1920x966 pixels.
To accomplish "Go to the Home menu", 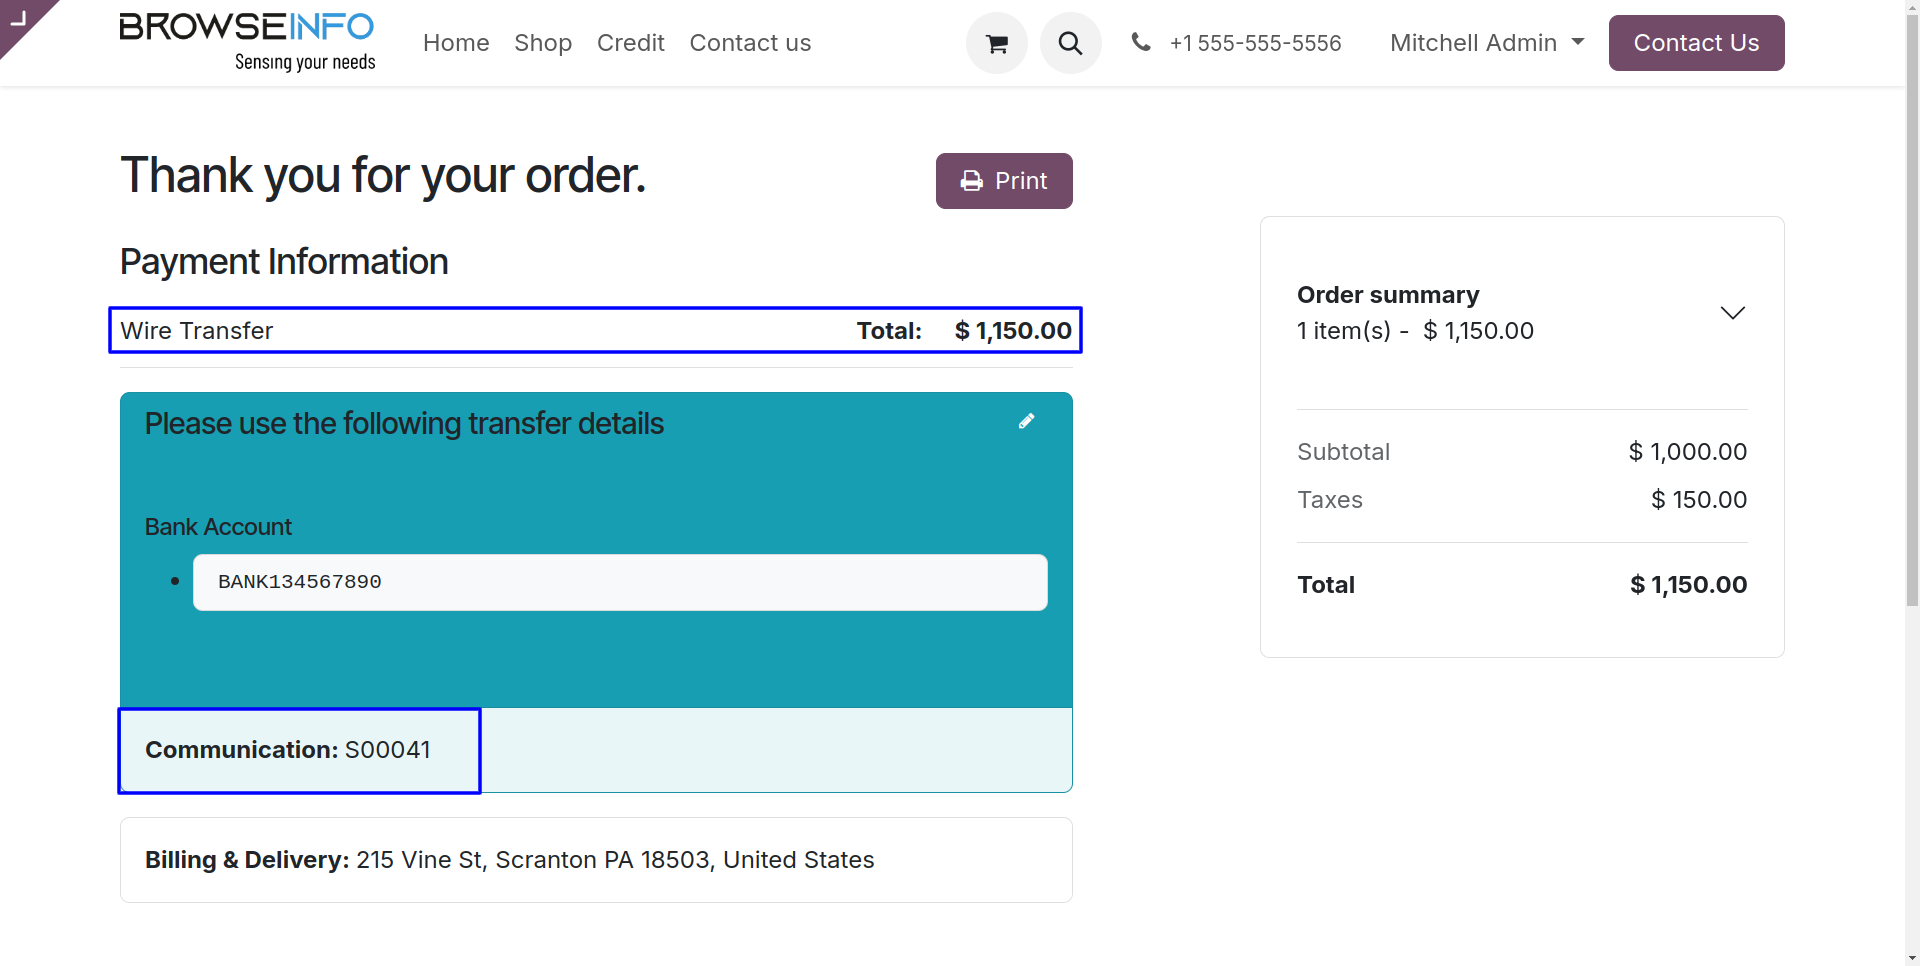I will click(x=456, y=43).
